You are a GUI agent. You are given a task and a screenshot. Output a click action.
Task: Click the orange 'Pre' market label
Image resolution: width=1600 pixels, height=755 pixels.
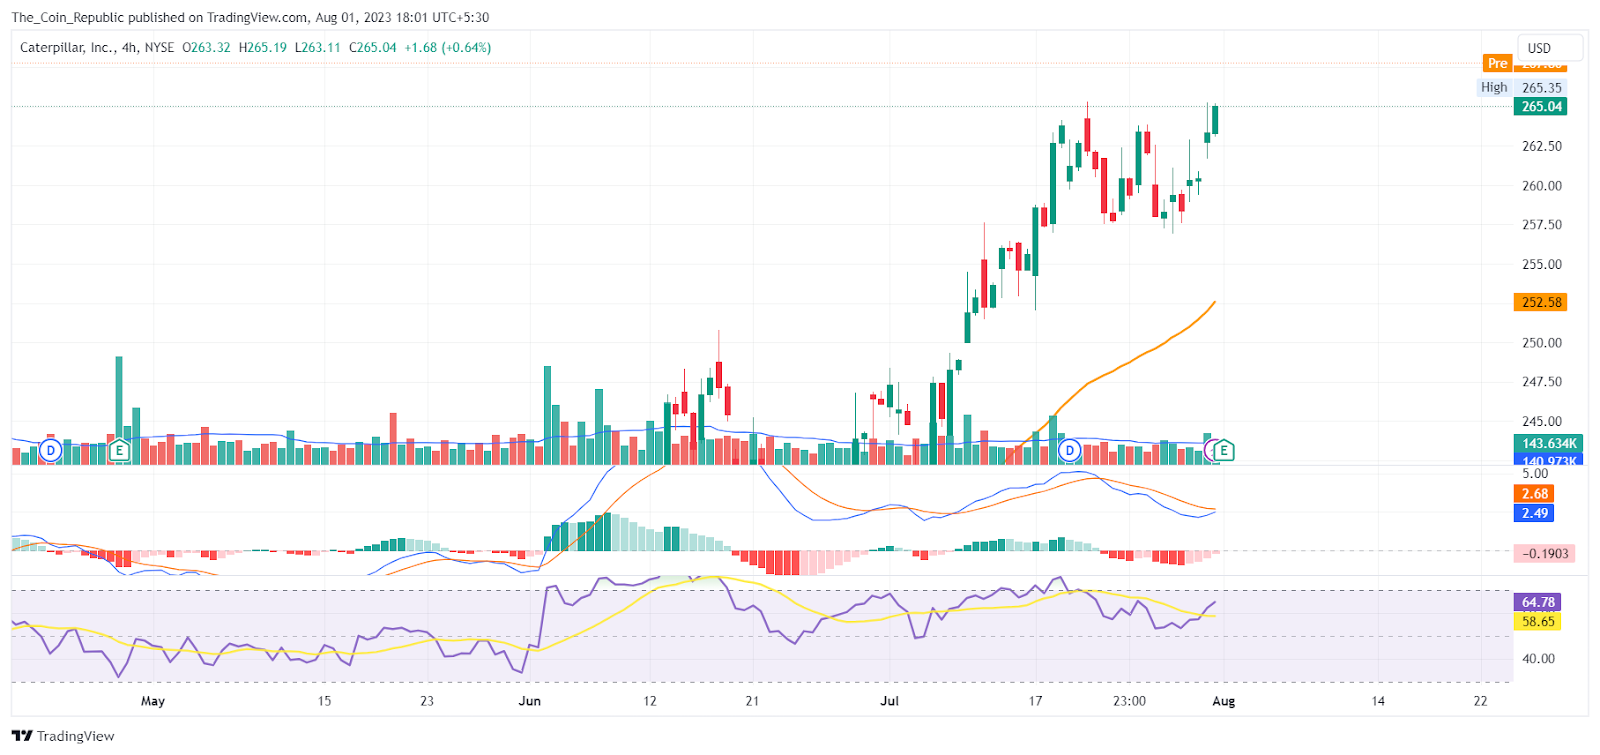pyautogui.click(x=1497, y=63)
